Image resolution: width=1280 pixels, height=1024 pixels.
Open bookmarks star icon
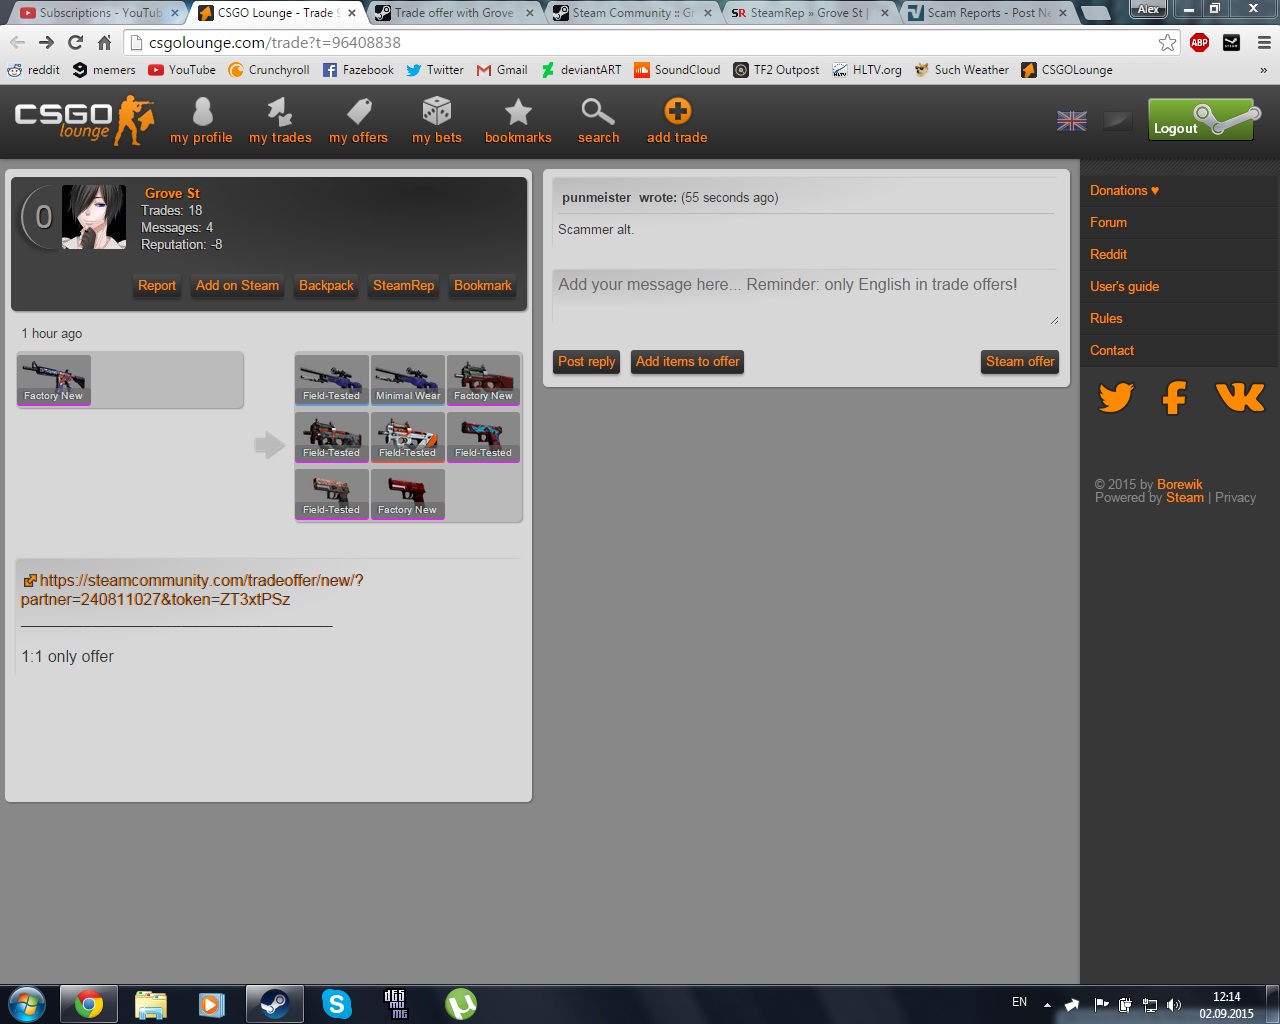tap(518, 112)
